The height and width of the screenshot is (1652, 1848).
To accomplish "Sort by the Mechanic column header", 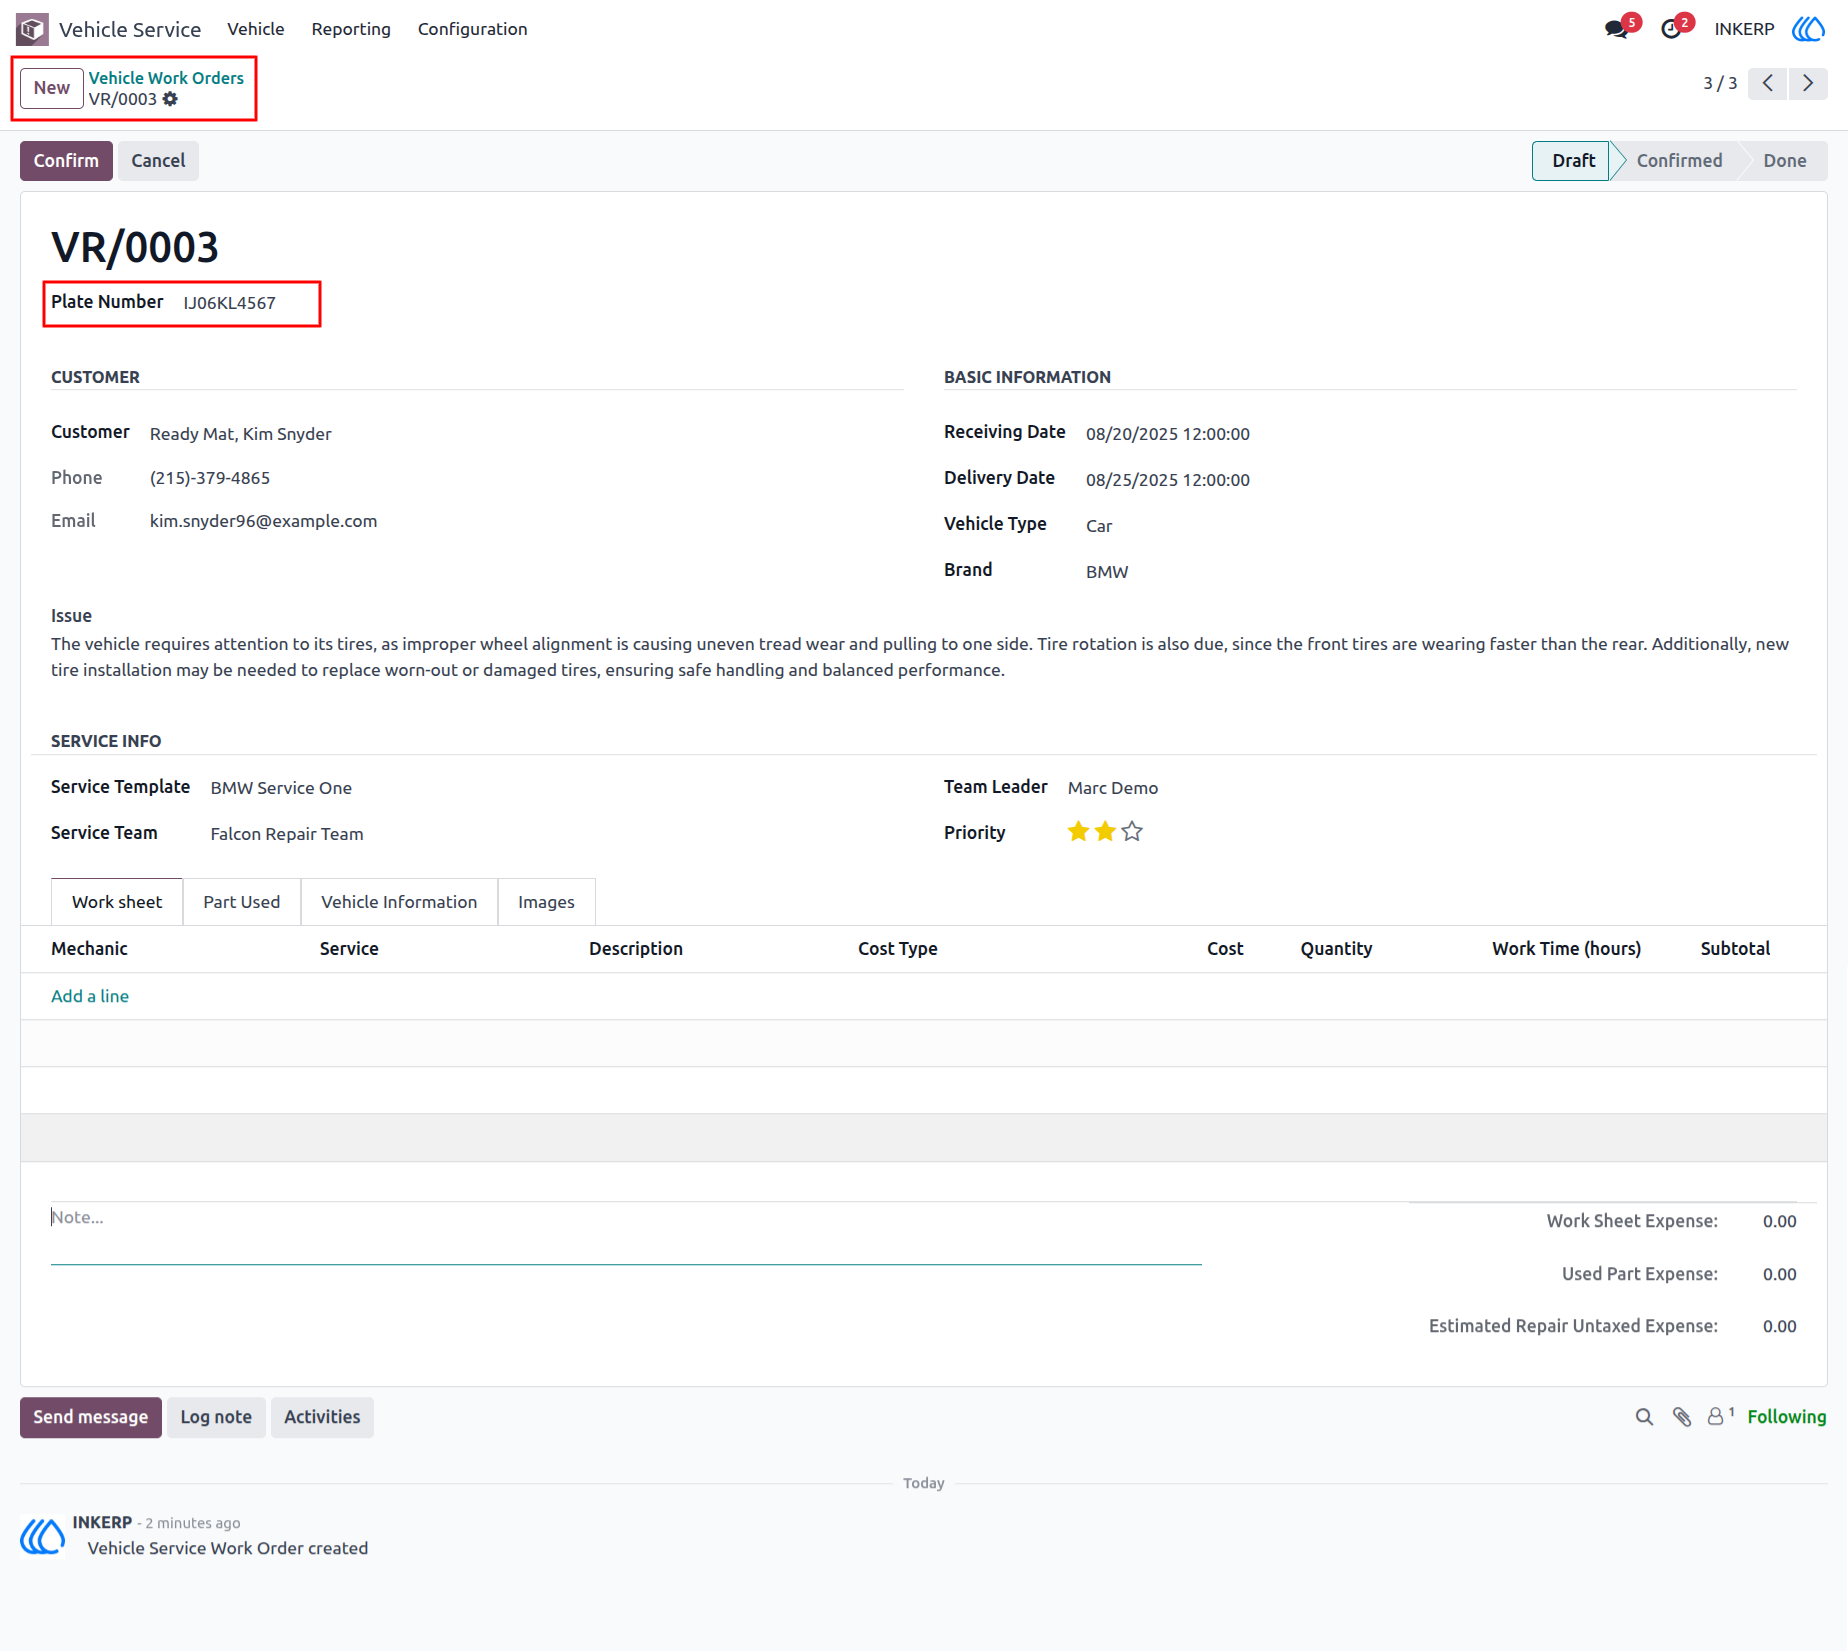I will coord(89,949).
